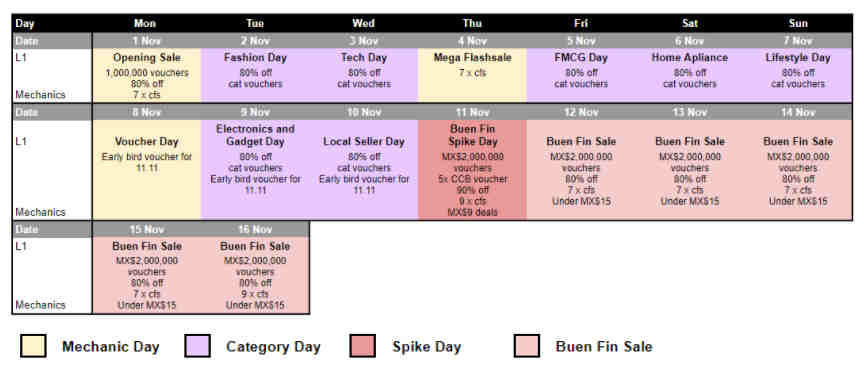Click the Home Apliance cell on 6 Nov

689,75
